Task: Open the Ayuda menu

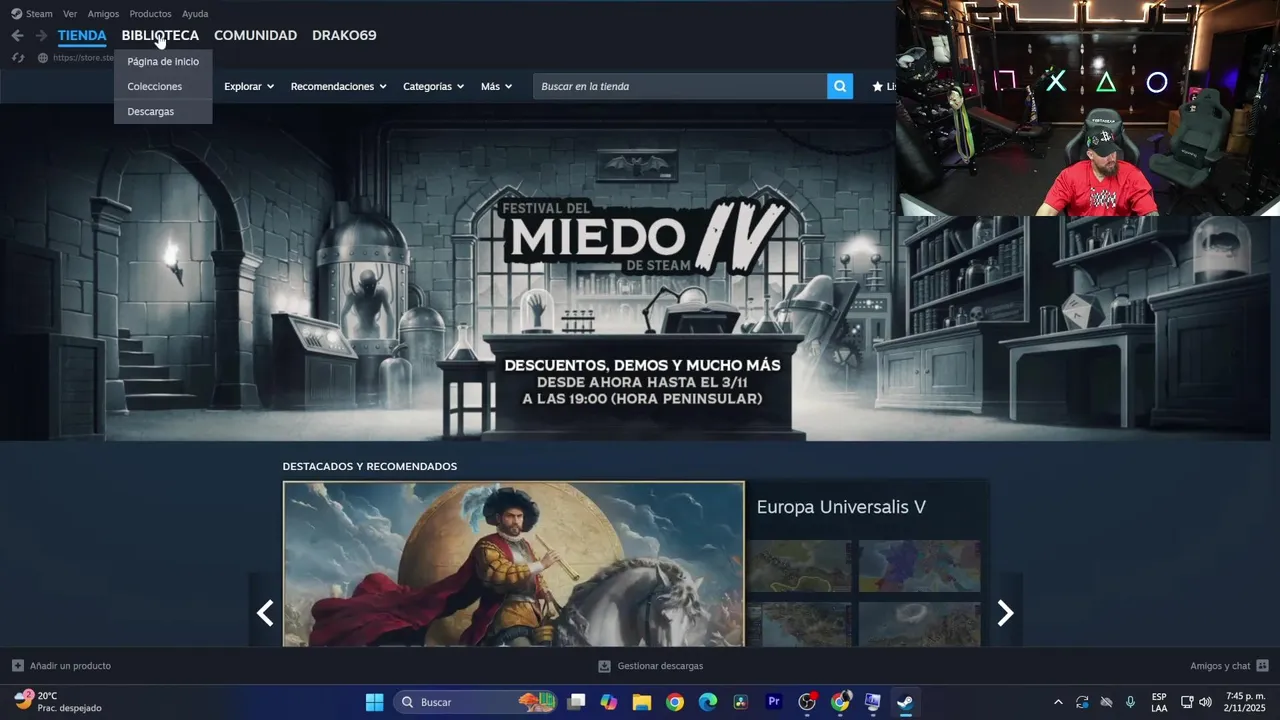Action: click(x=195, y=14)
